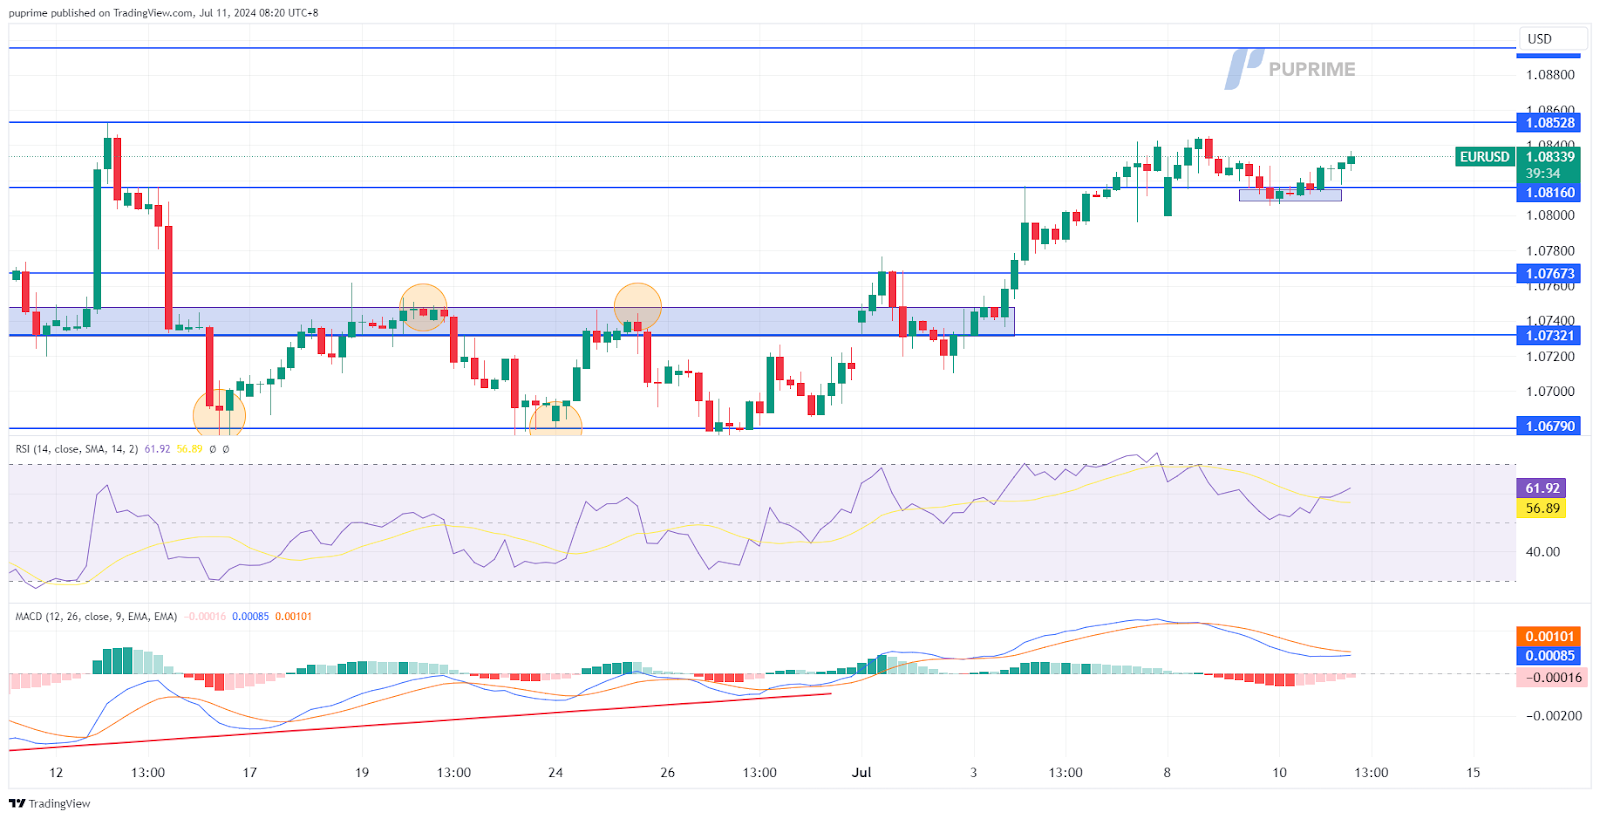Image resolution: width=1600 pixels, height=819 pixels.
Task: Click the 1.06790 support price label
Action: 1549,426
